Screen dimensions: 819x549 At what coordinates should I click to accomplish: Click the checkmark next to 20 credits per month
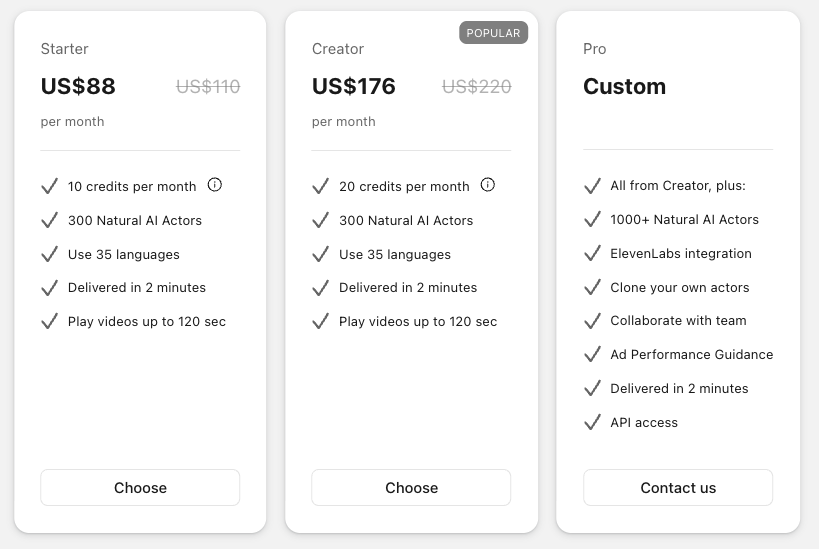pyautogui.click(x=320, y=186)
